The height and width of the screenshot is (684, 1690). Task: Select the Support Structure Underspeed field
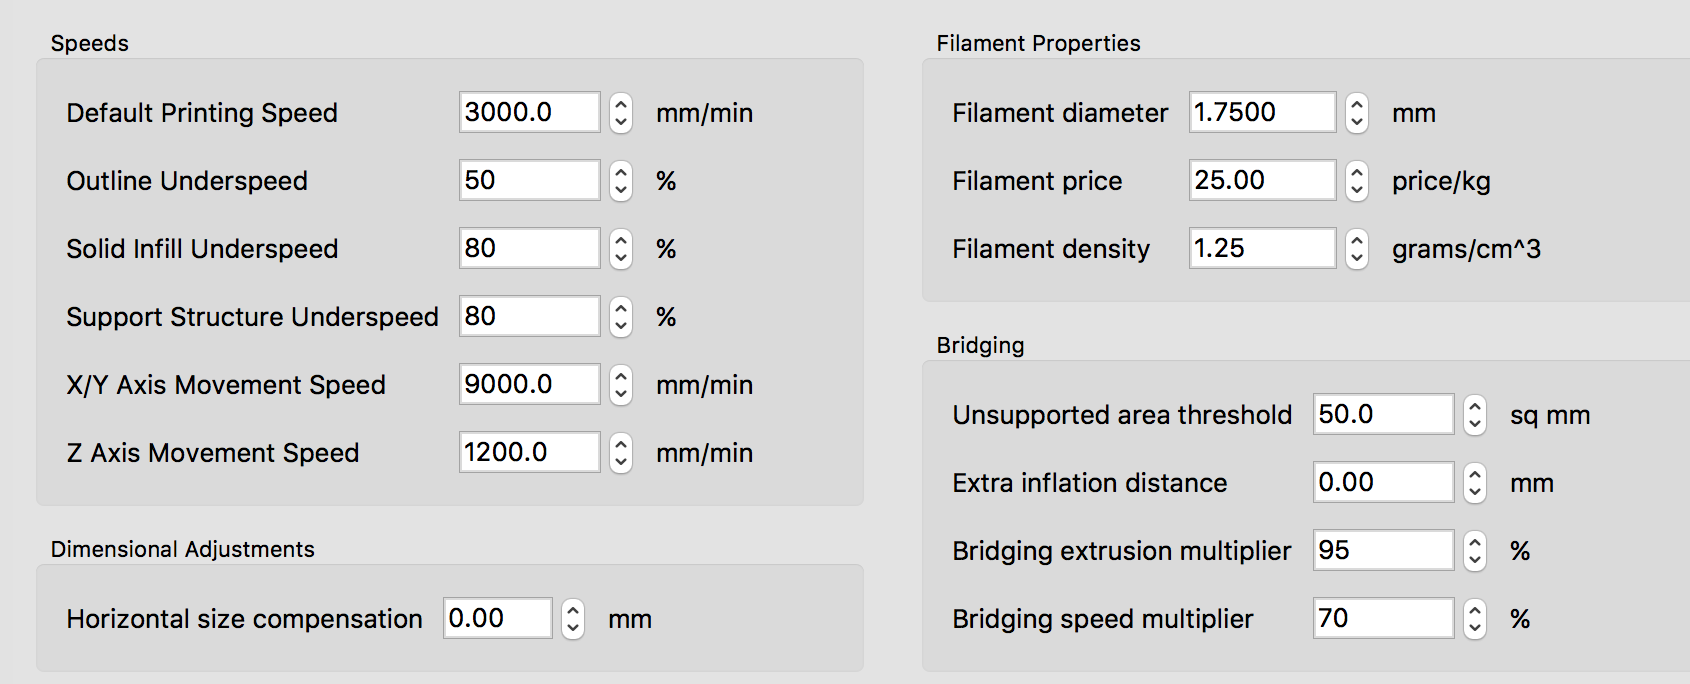(529, 316)
